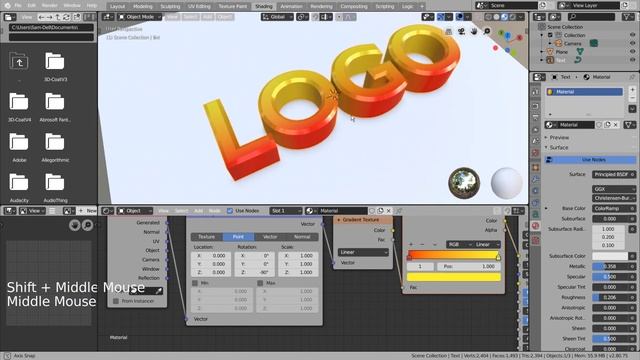
Task: Open Linear dropdown in Gradient Texture node
Action: (x=363, y=252)
